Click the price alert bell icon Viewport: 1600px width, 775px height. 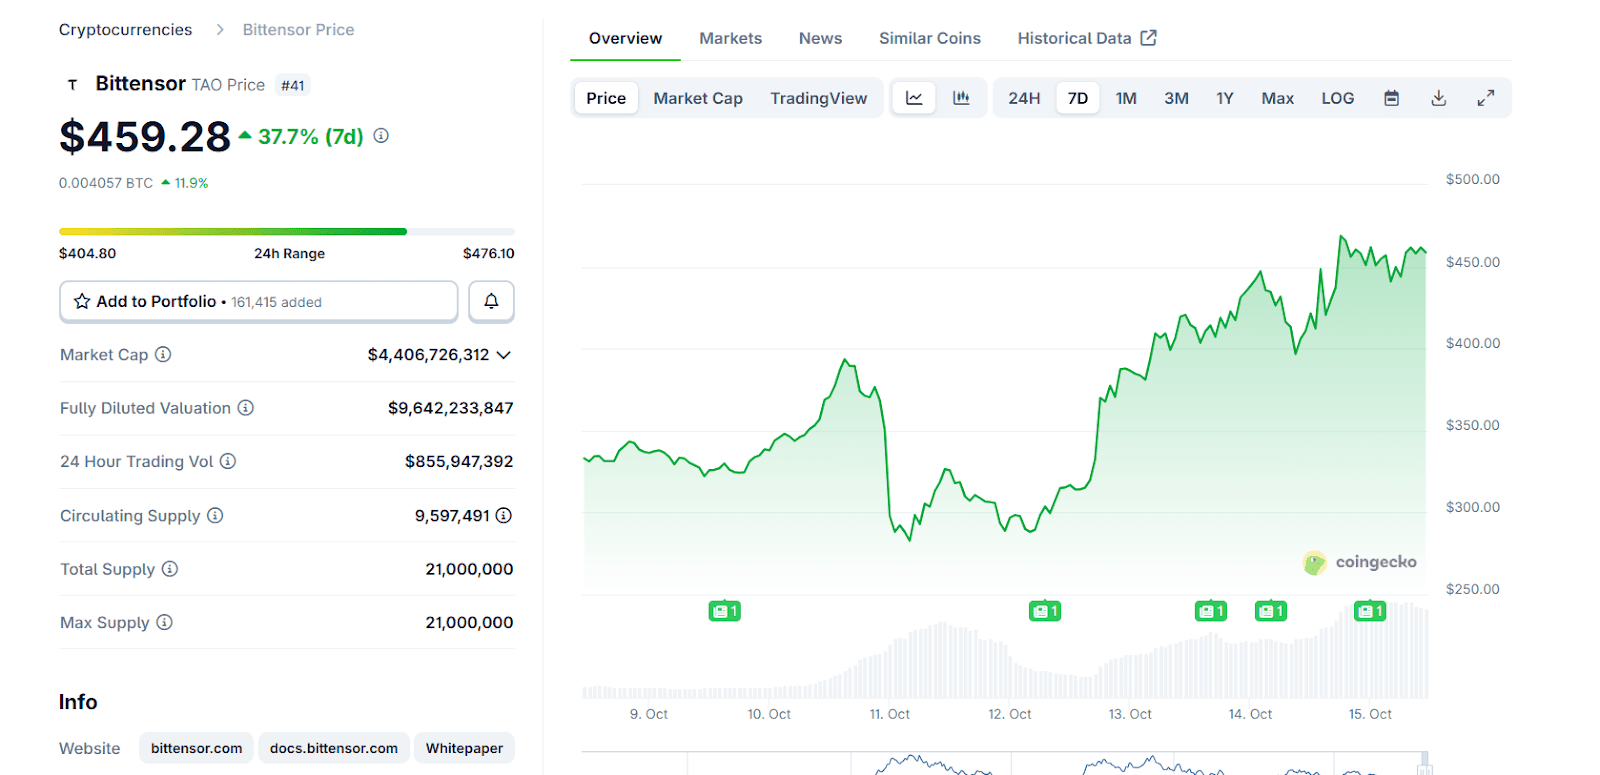(491, 301)
